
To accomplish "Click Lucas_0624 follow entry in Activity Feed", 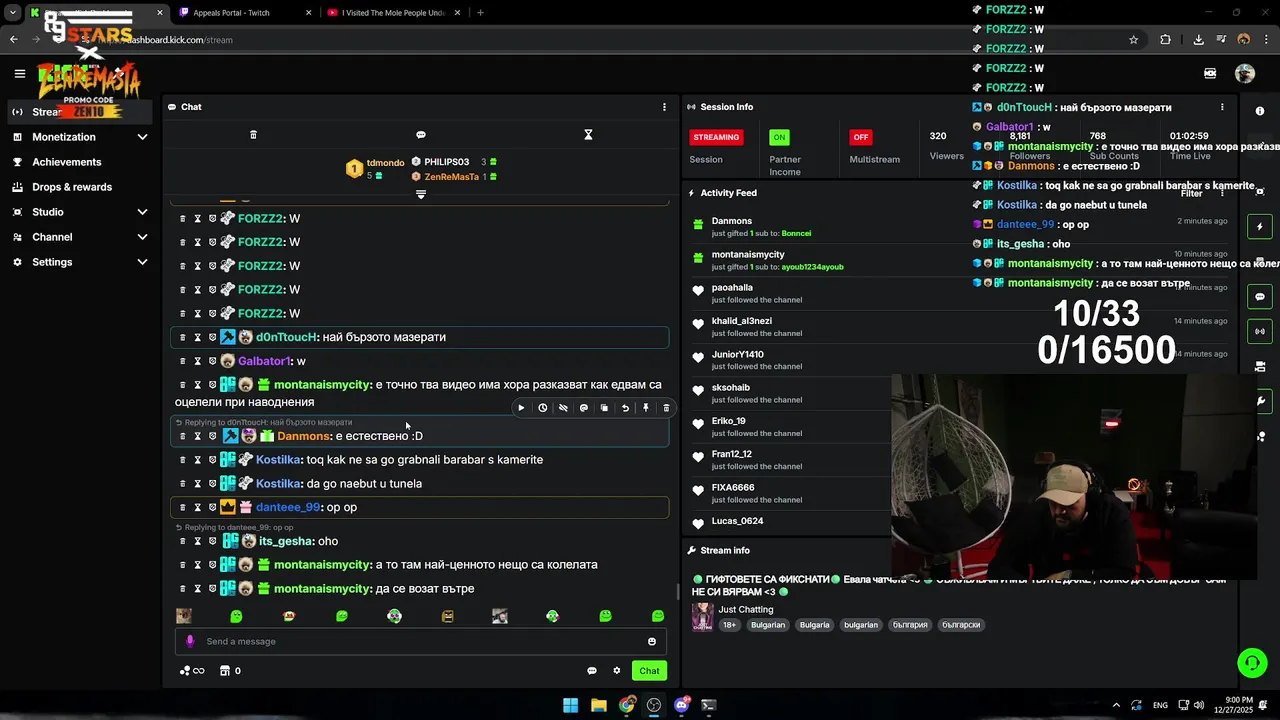I will point(738,521).
